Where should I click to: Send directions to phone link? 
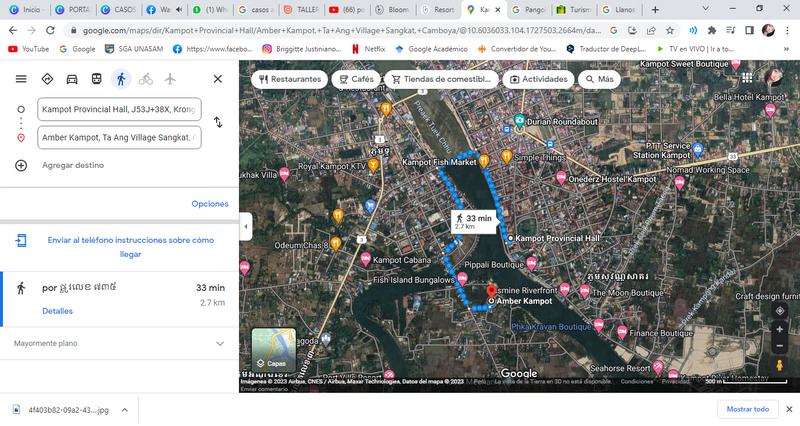click(x=131, y=247)
